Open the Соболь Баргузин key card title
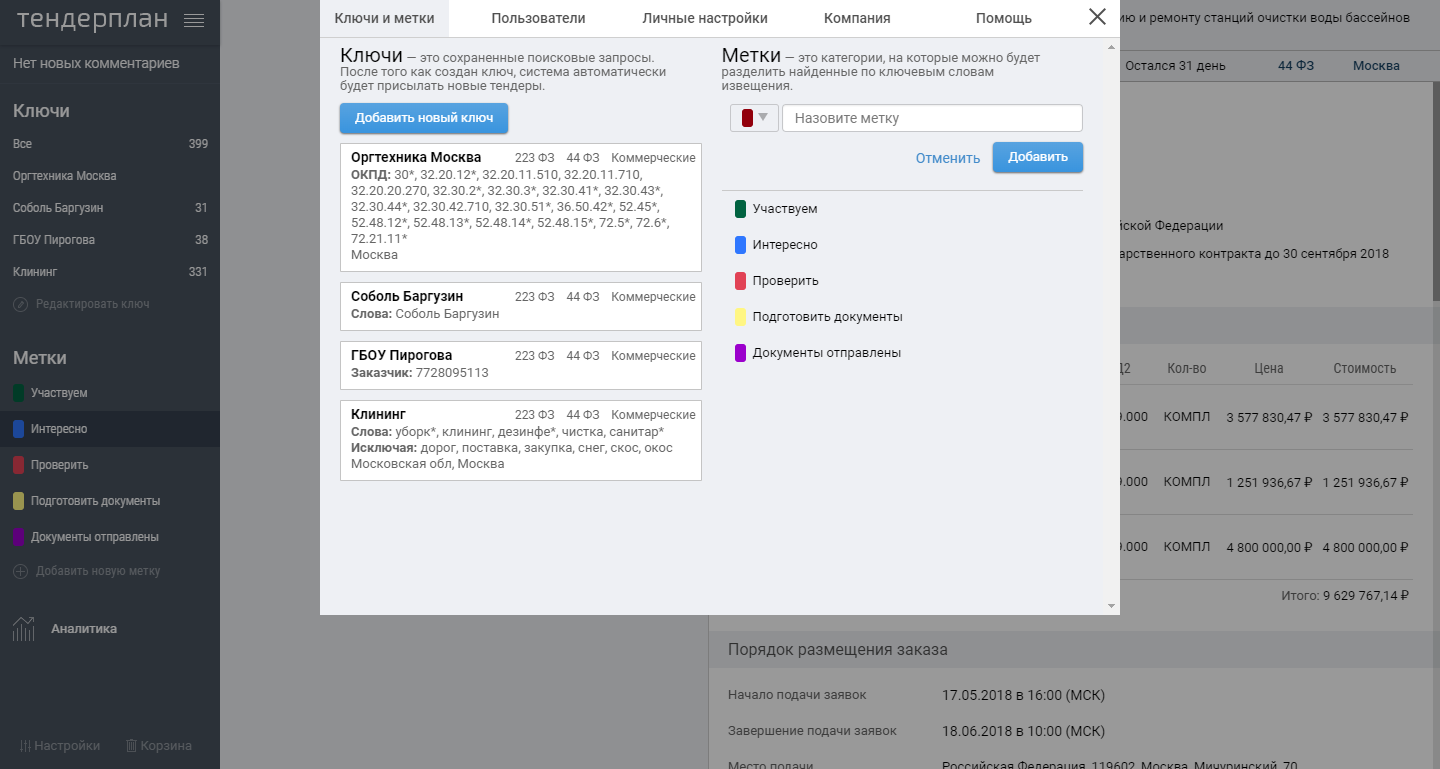Image resolution: width=1440 pixels, height=769 pixels. pos(407,296)
